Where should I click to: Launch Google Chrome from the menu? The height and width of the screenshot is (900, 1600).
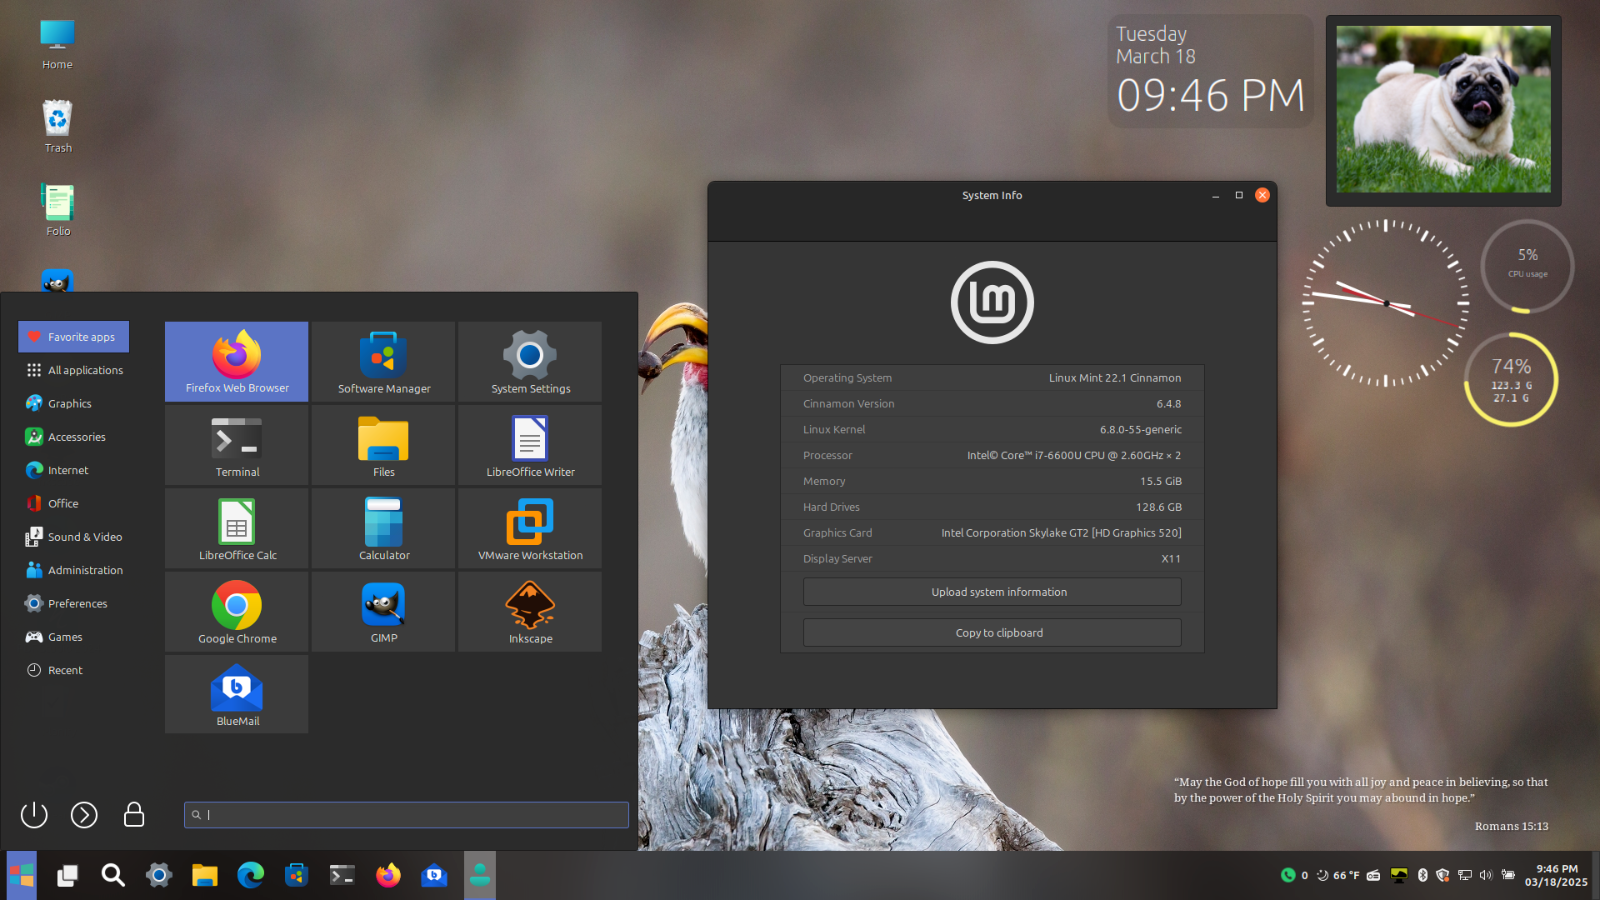[x=237, y=611]
